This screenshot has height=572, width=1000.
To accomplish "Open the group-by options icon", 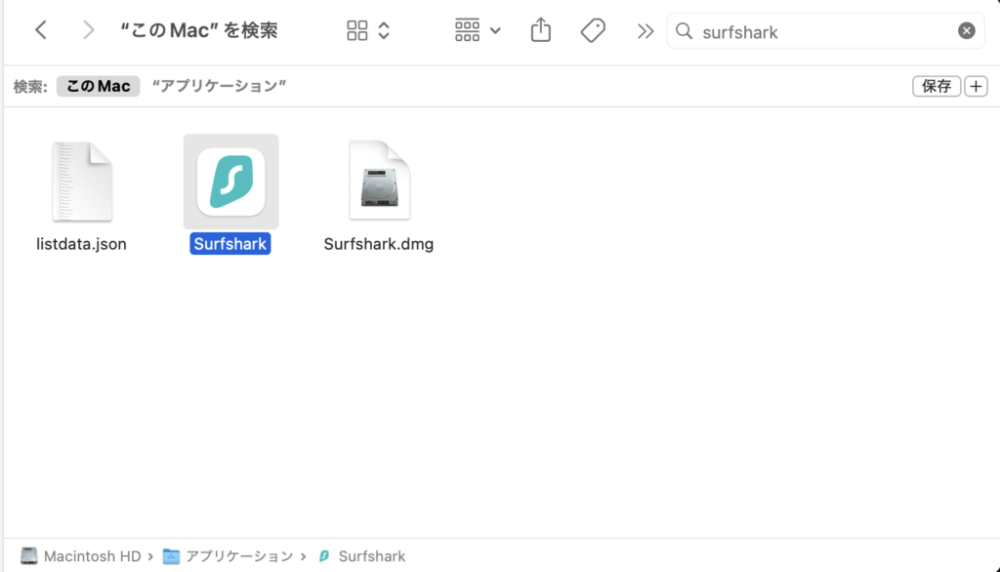I will pyautogui.click(x=467, y=30).
